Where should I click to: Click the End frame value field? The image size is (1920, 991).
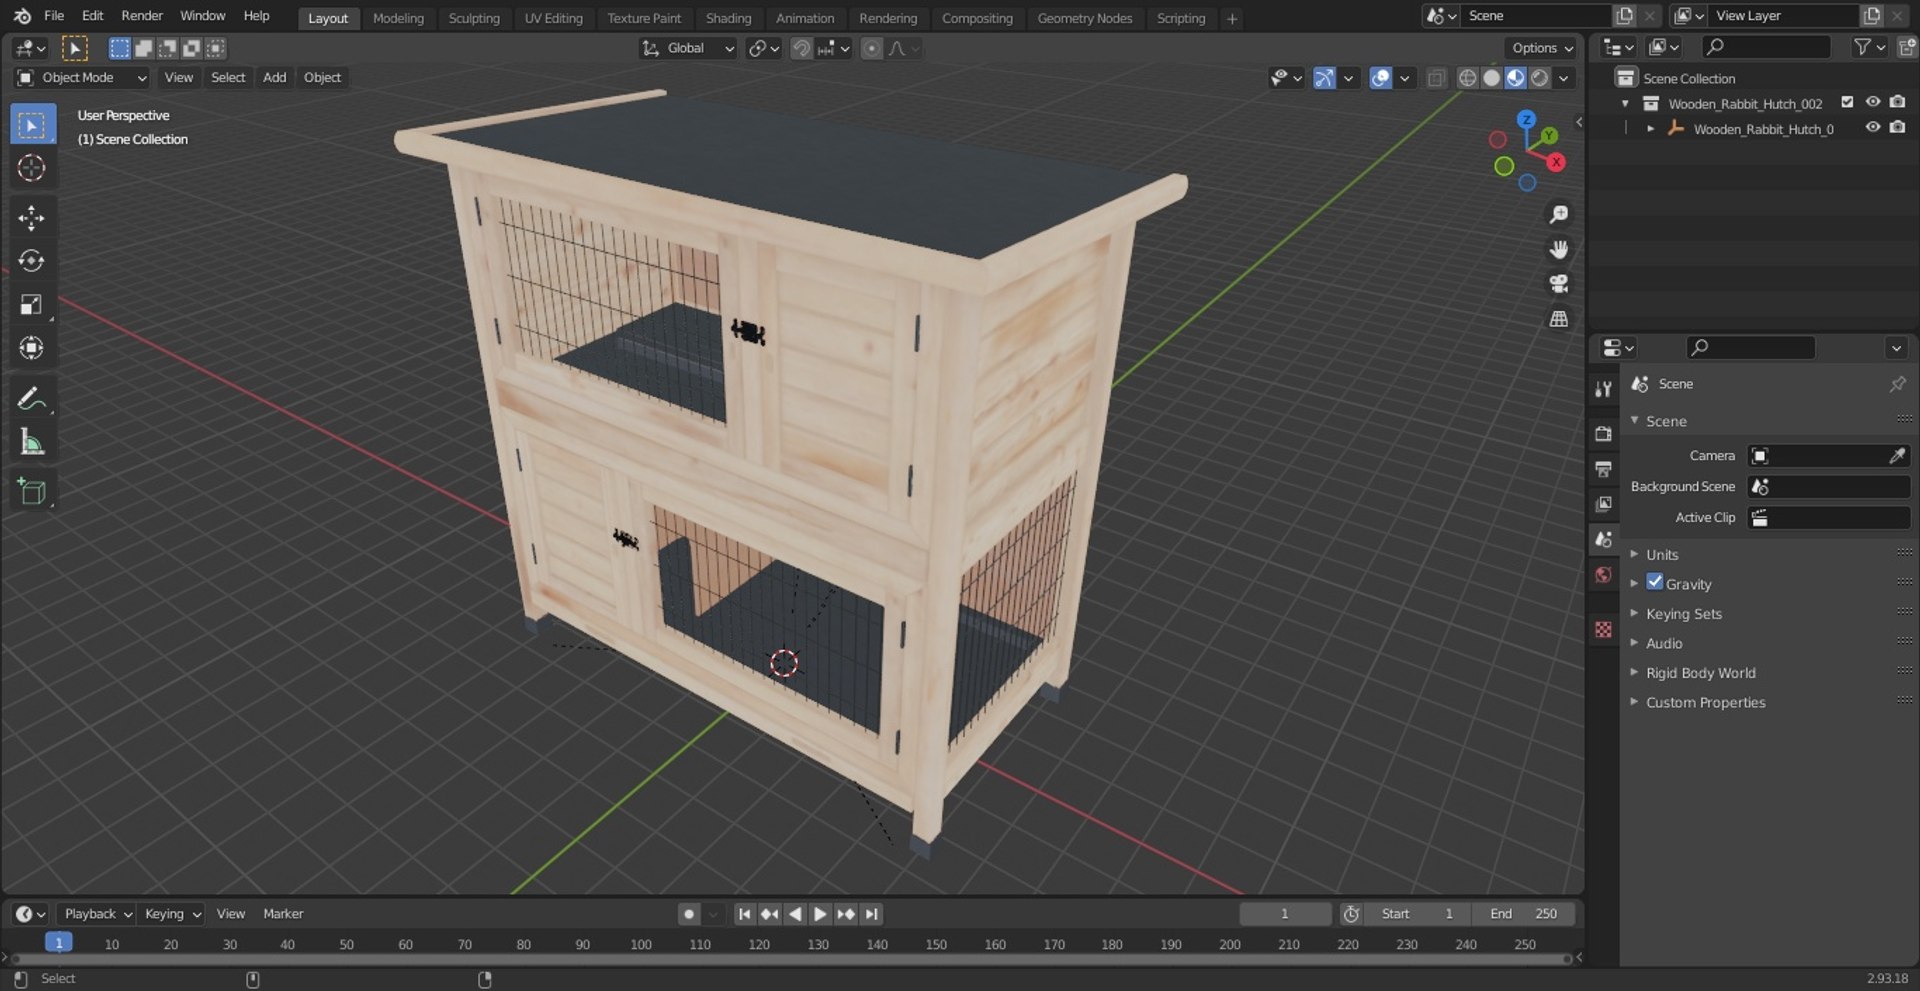click(1523, 914)
